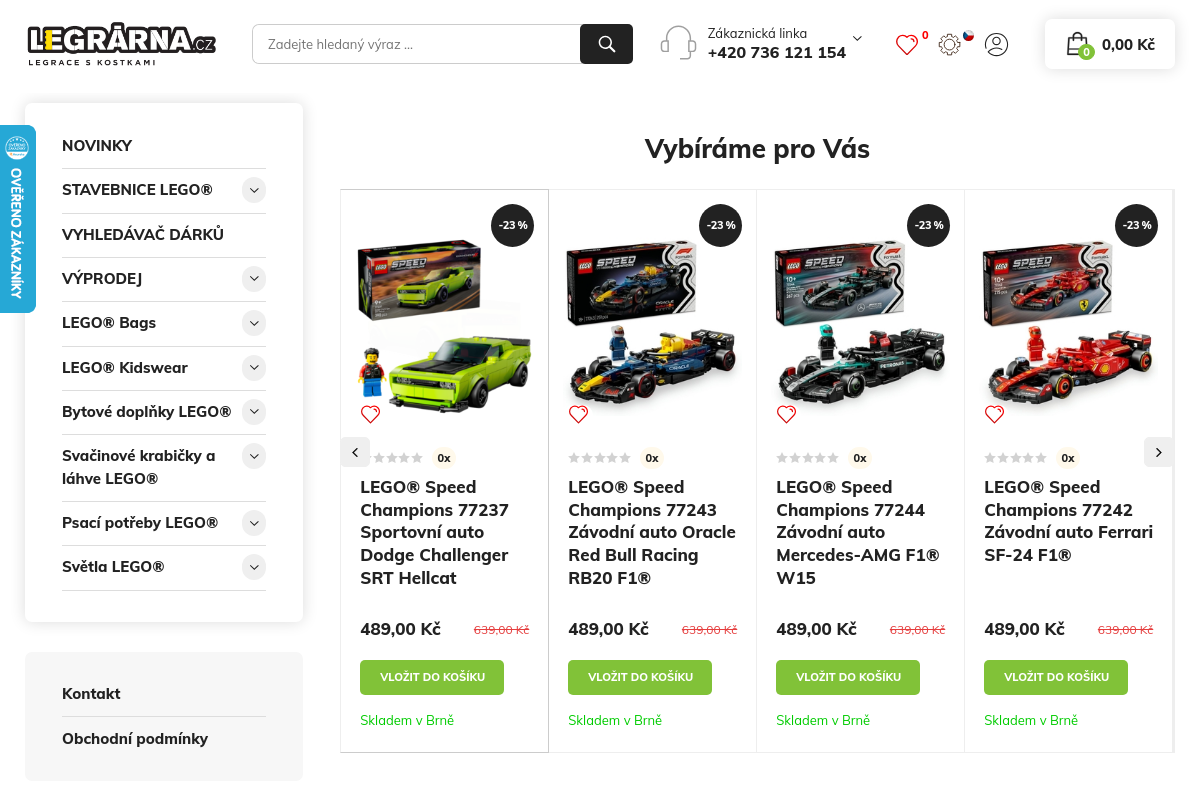Open the user account icon
This screenshot has width=1200, height=800.
996,44
